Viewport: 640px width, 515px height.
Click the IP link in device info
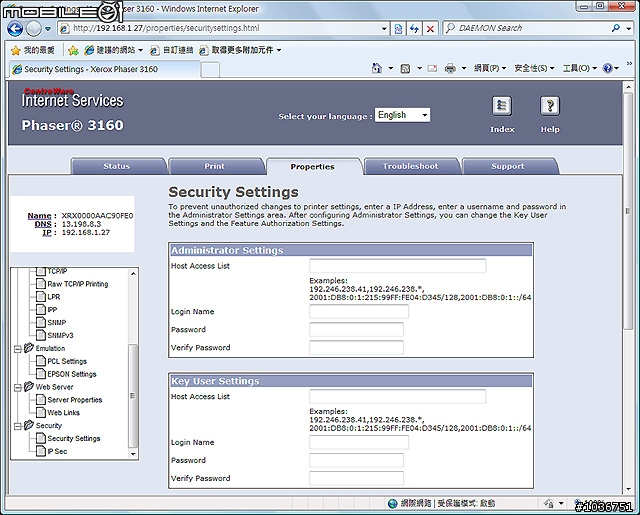tap(47, 232)
